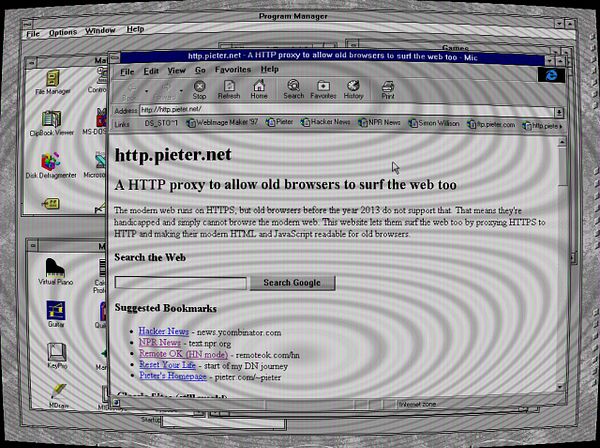Open lower group window control menu box
Screen dimensions: 600x448
point(33,245)
